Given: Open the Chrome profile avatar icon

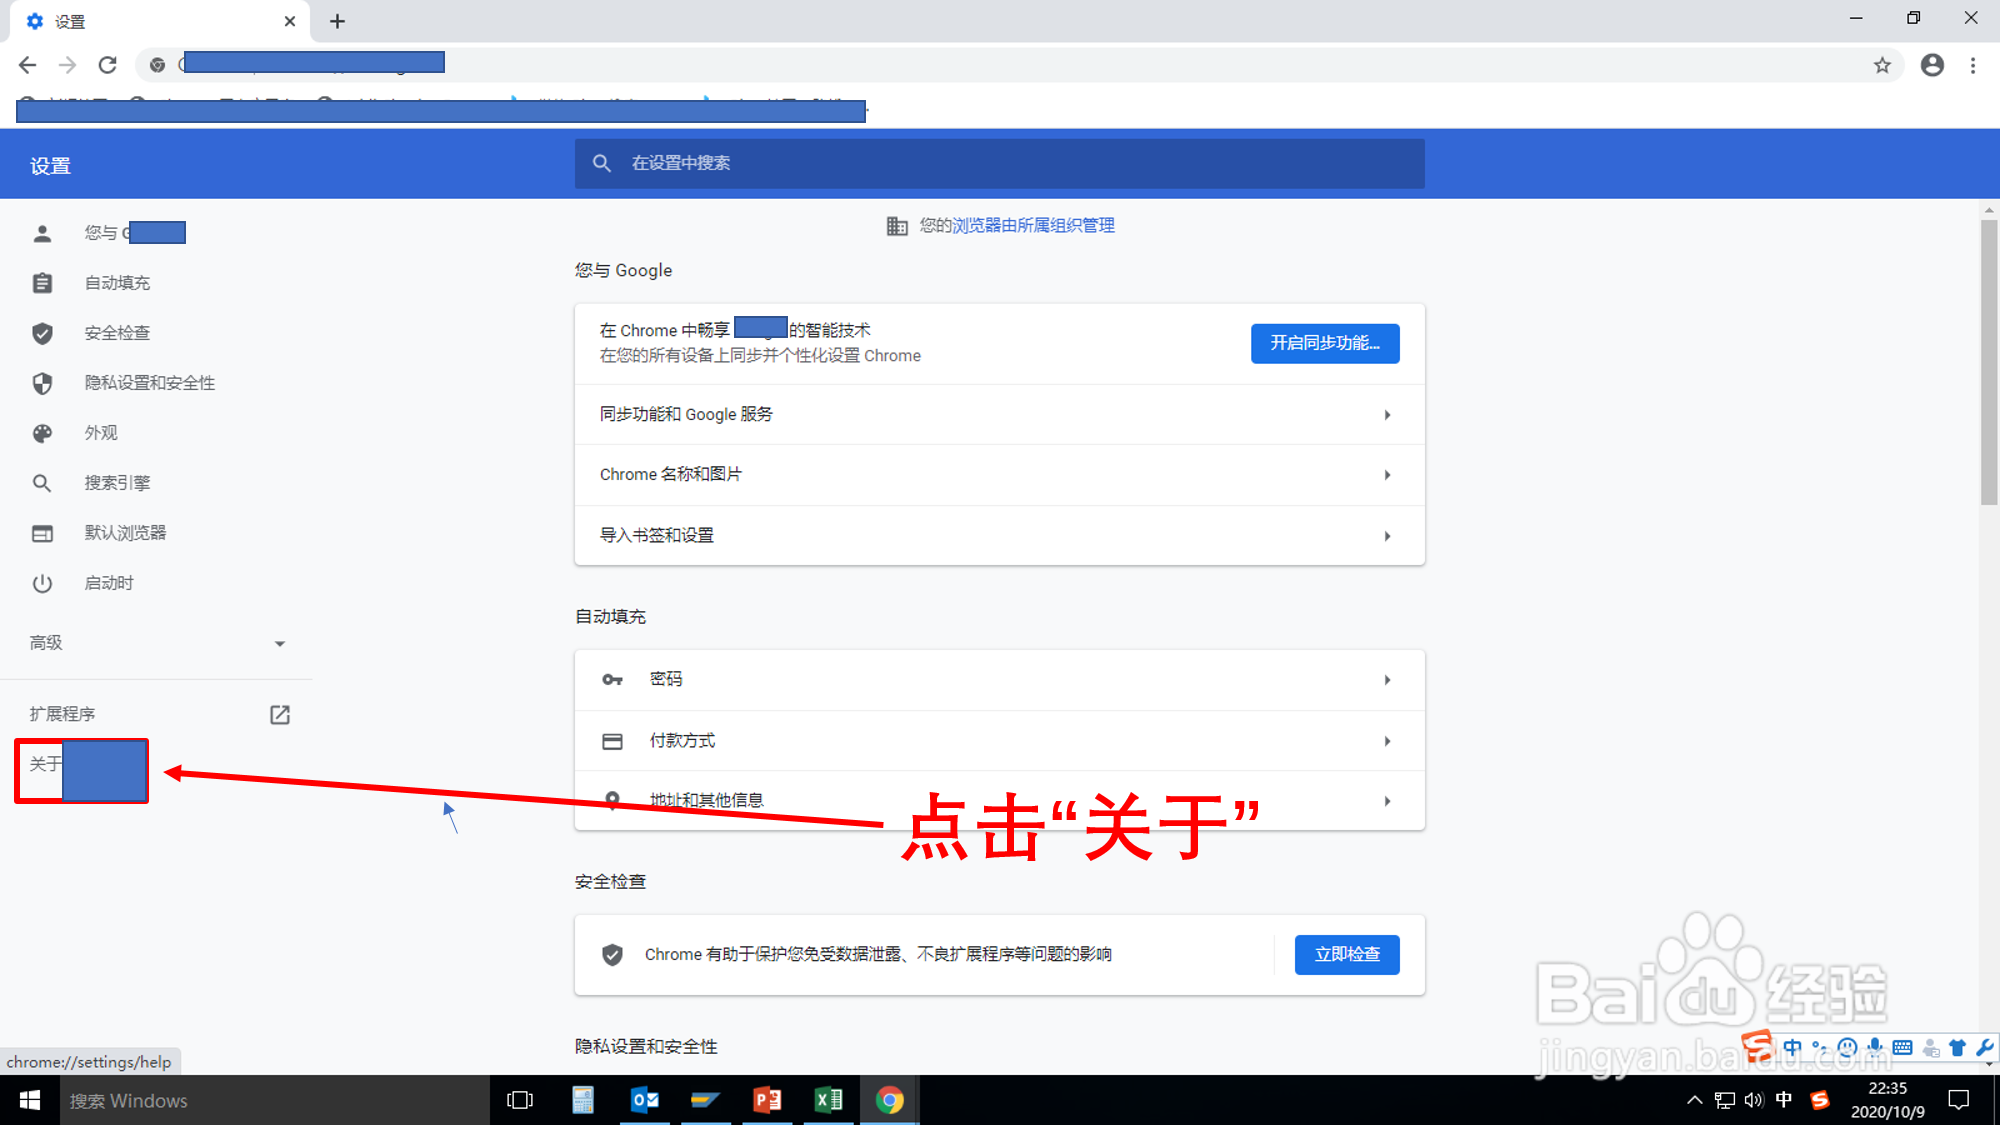Looking at the screenshot, I should (x=1932, y=66).
